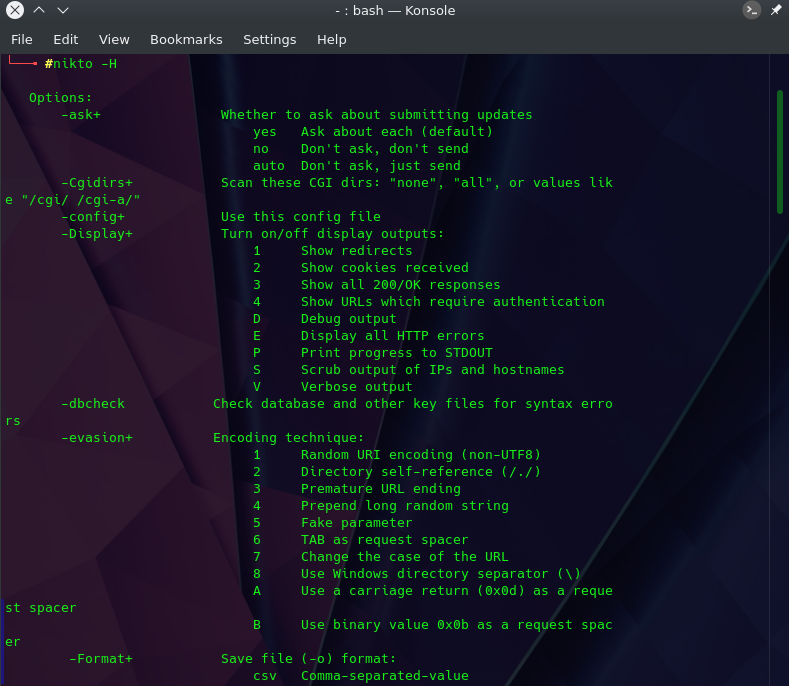
Task: Open the Help menu
Action: (331, 40)
